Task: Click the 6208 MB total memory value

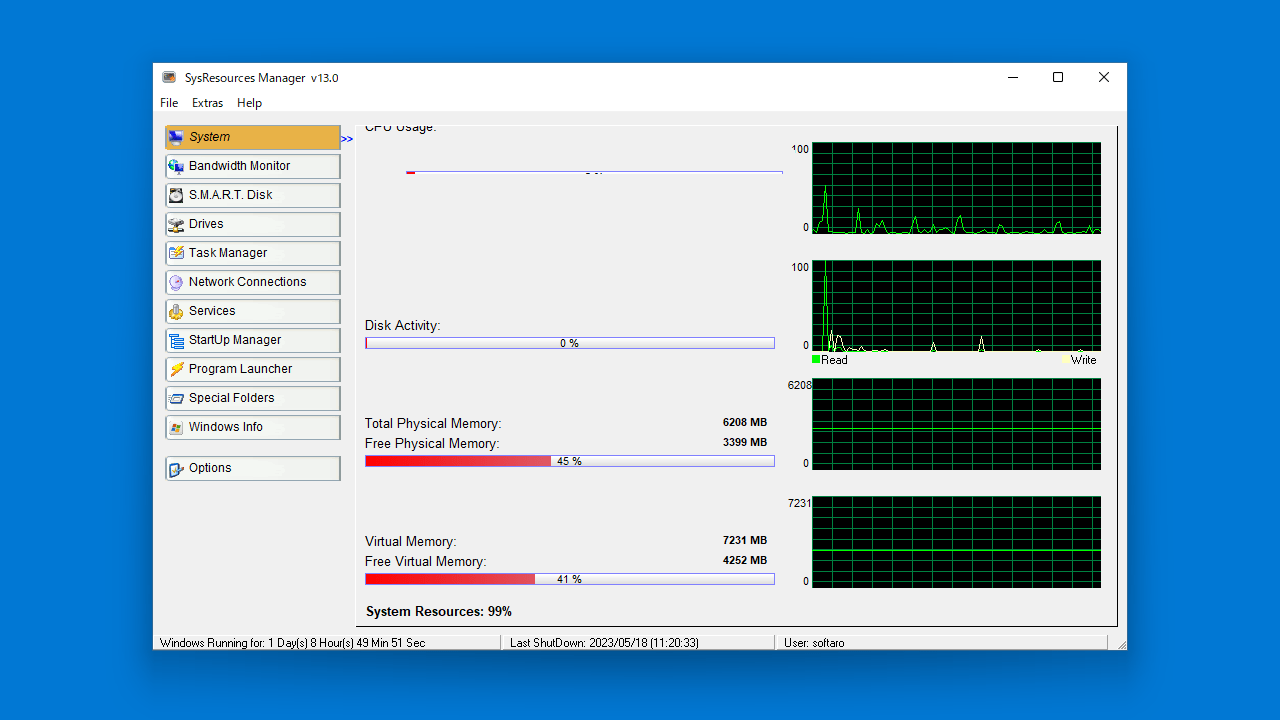Action: pos(745,422)
